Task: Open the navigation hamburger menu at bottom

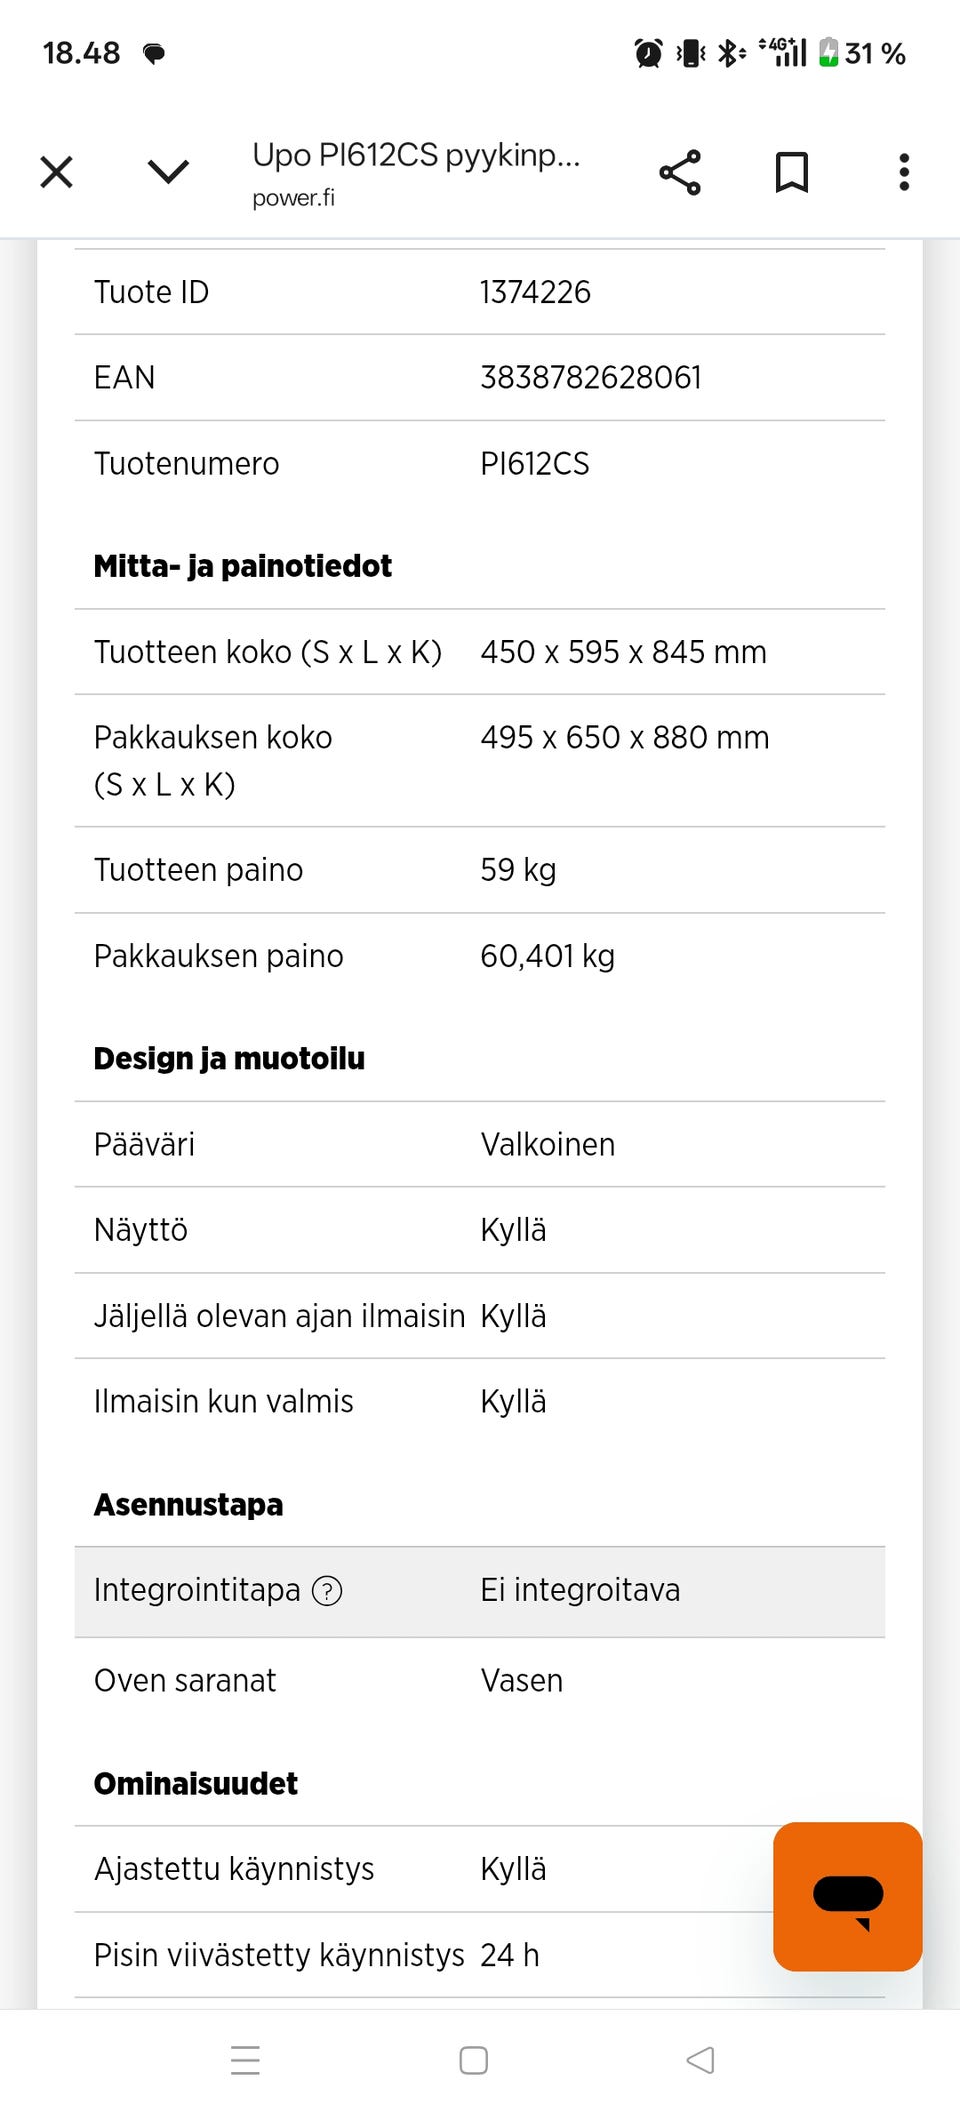Action: pos(244,2060)
